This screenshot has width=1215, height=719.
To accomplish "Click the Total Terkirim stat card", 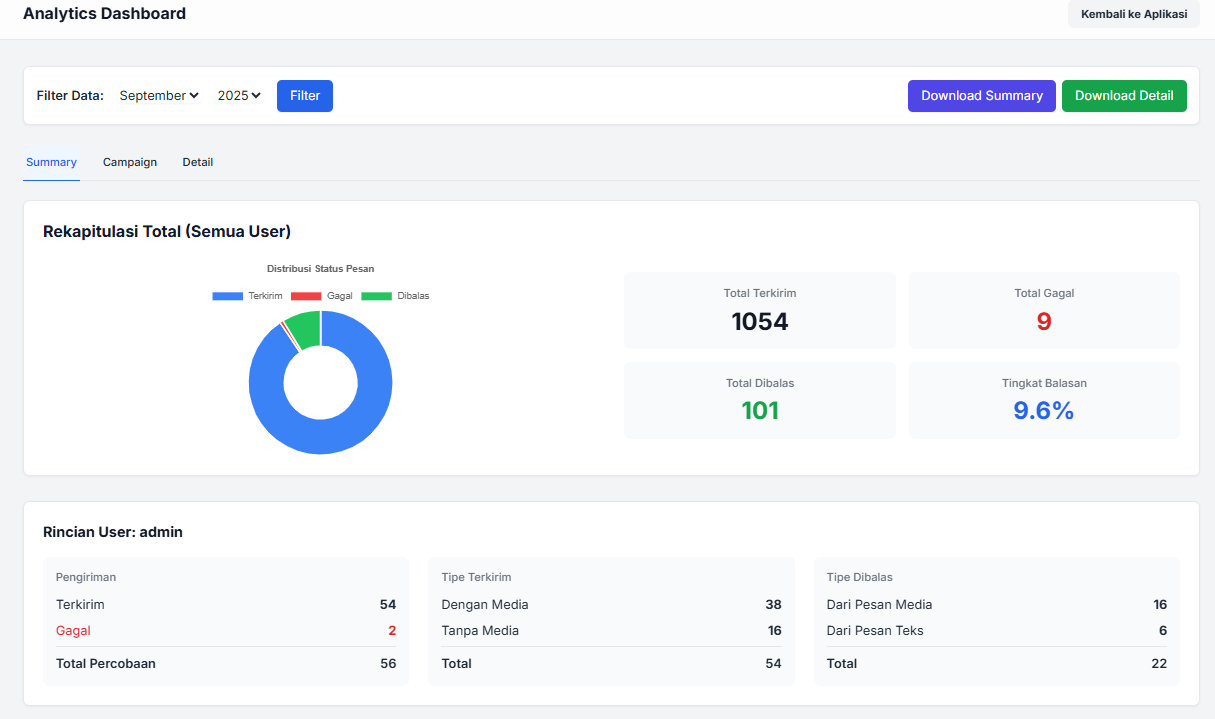I will pyautogui.click(x=759, y=310).
